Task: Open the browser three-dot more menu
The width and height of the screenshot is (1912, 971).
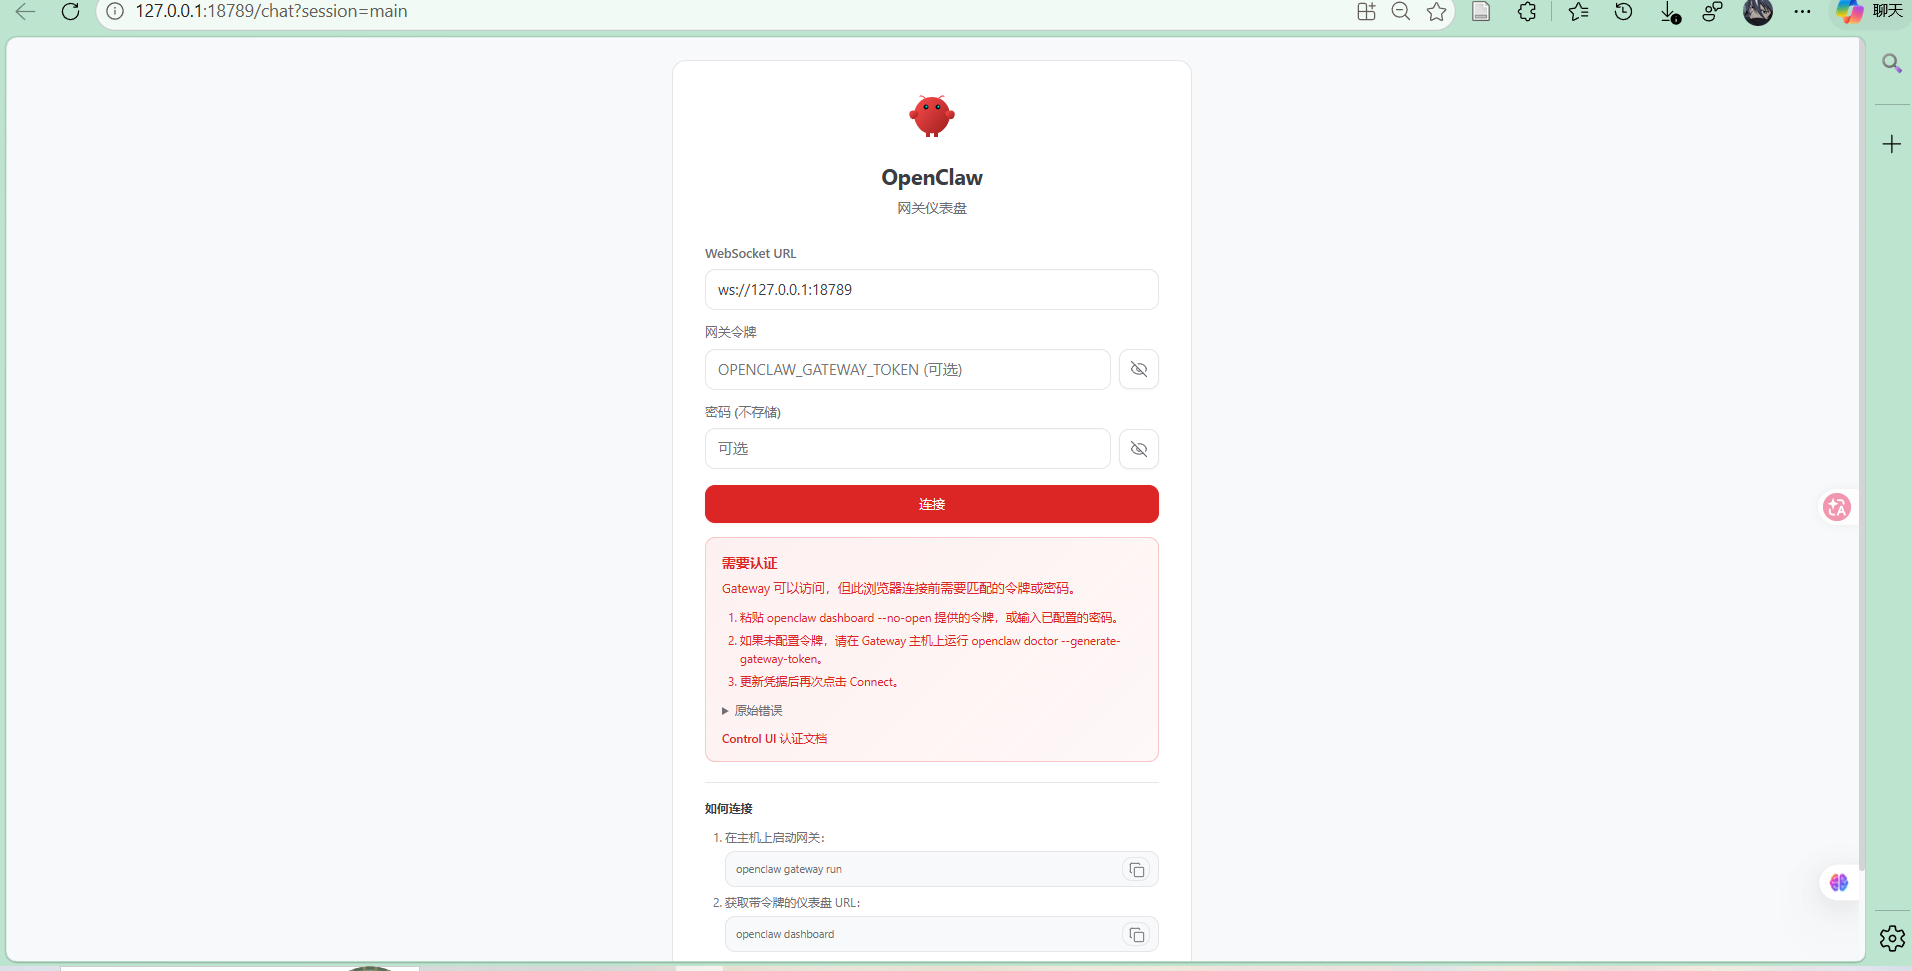Action: (1802, 11)
